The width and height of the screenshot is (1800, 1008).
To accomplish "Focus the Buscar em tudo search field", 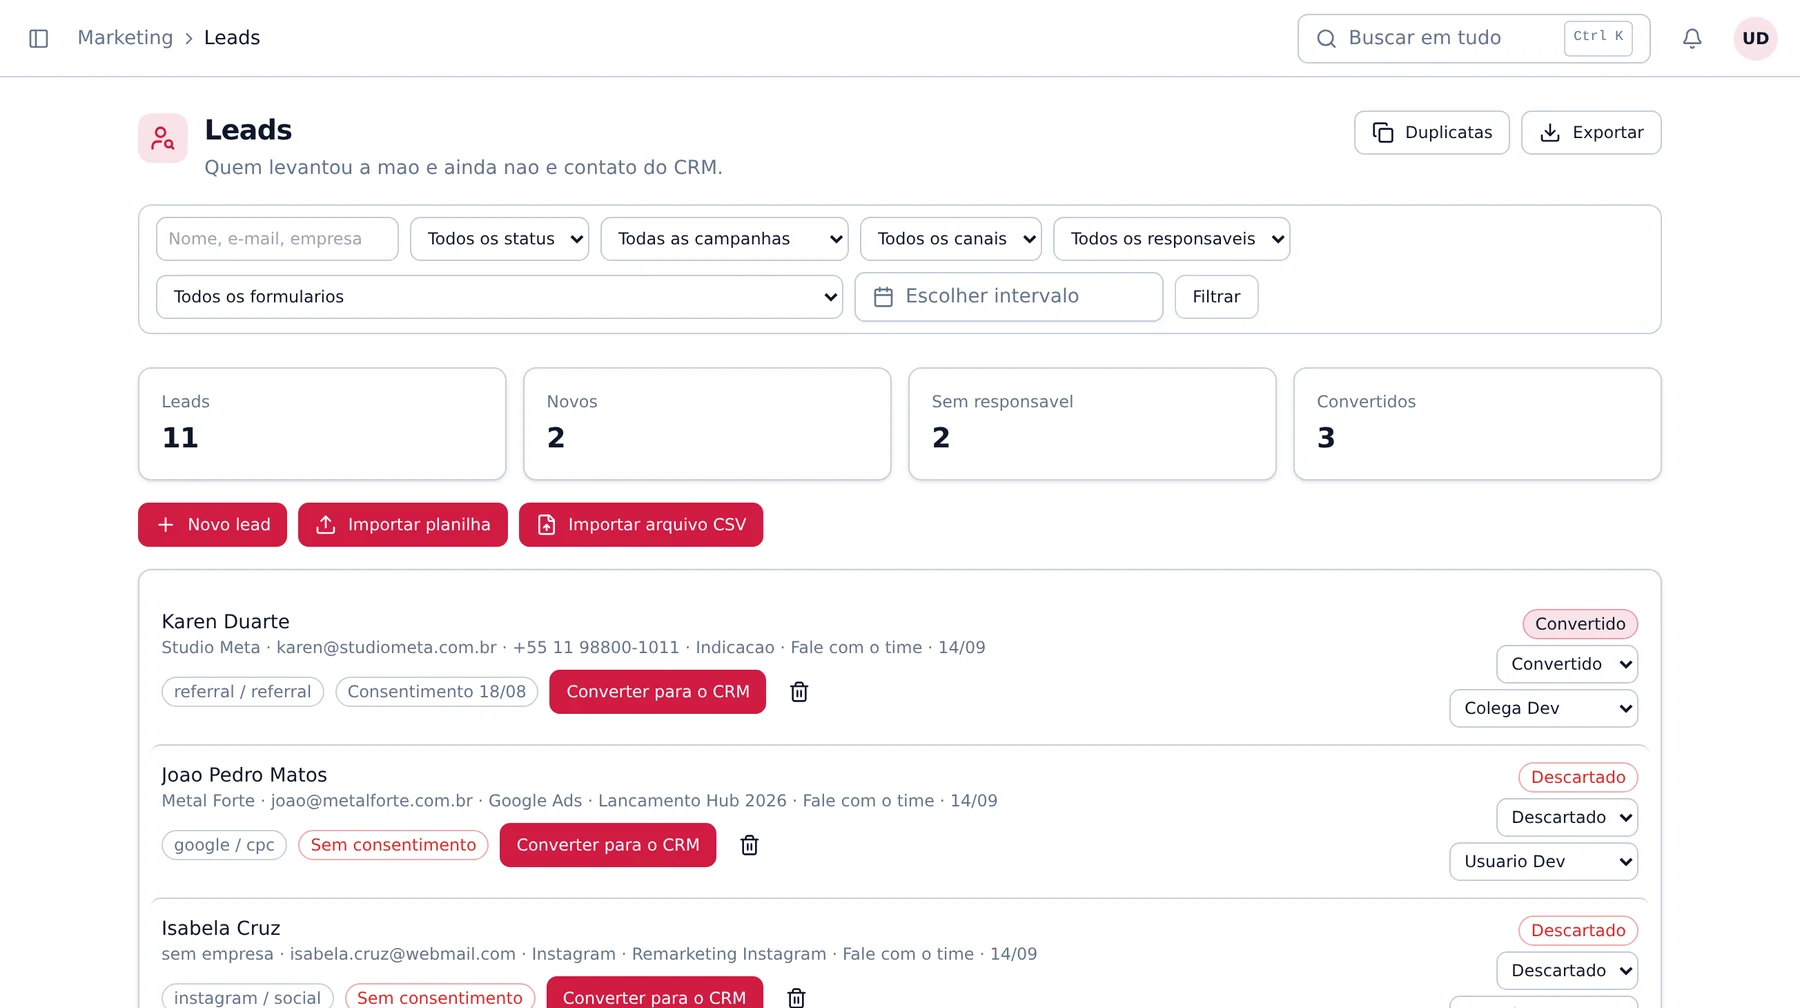I will point(1474,38).
